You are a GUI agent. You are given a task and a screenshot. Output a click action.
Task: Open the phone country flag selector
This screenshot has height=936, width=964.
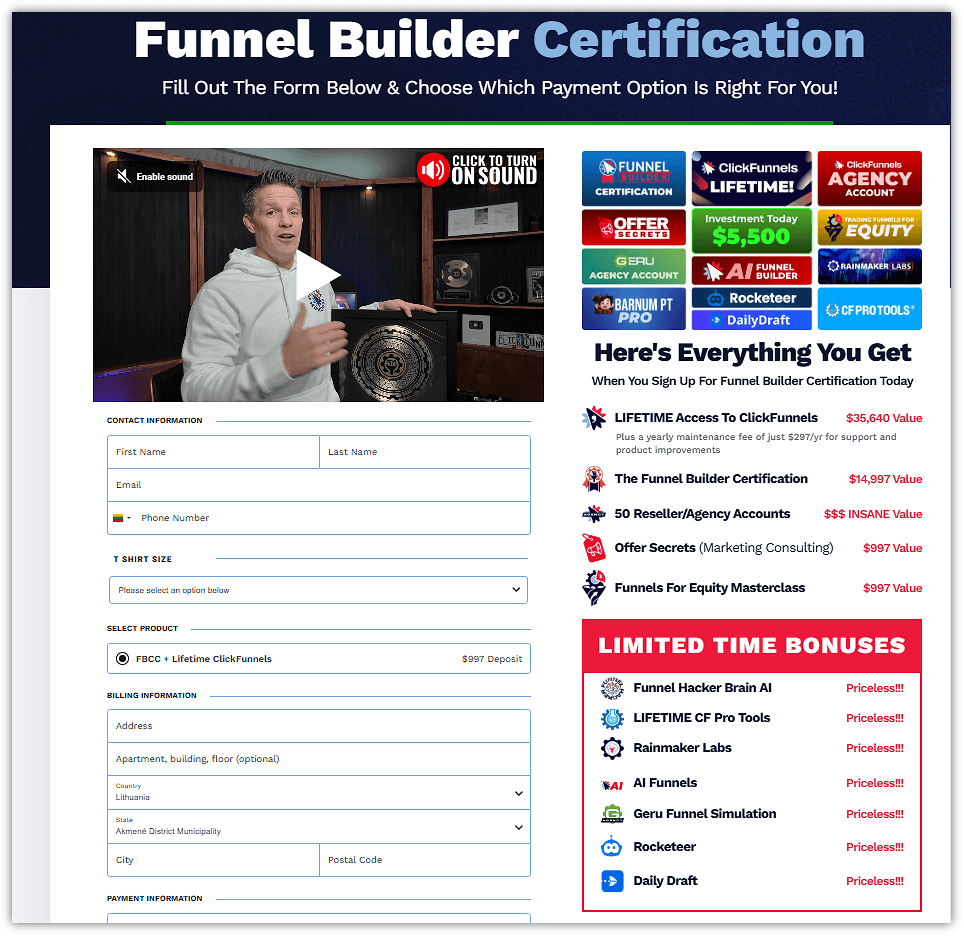click(x=122, y=518)
